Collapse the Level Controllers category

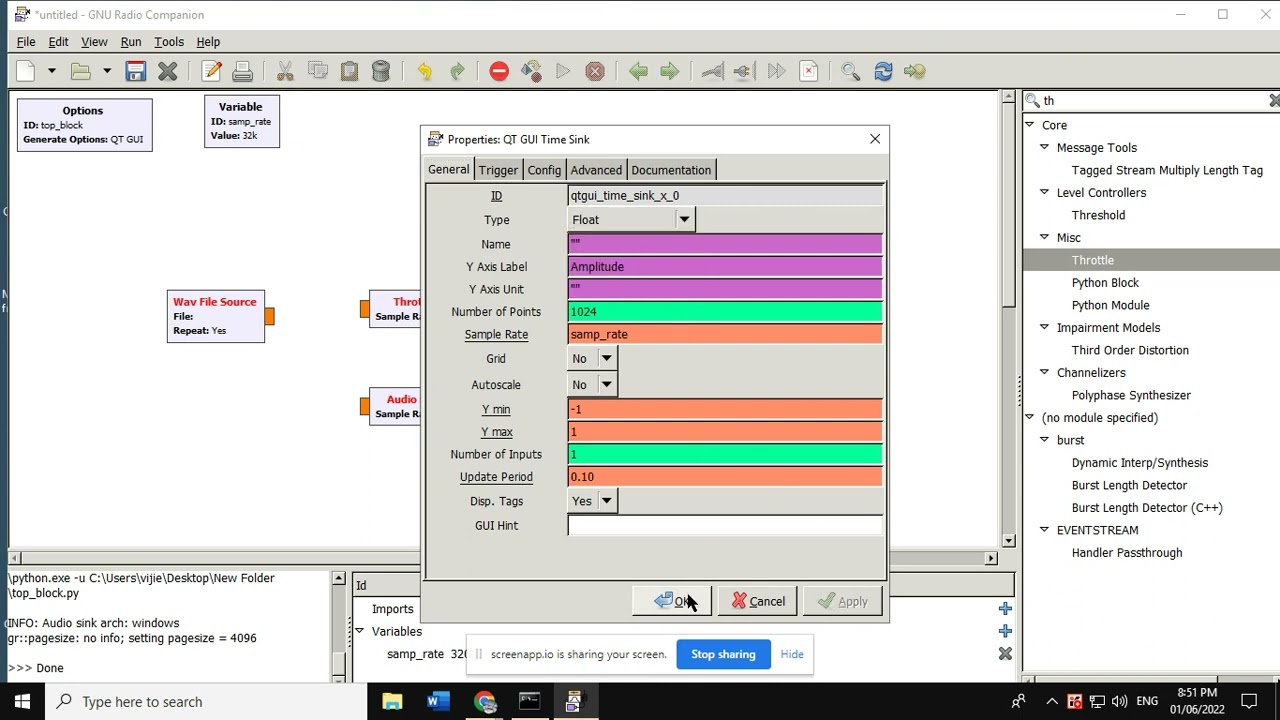coord(1044,193)
